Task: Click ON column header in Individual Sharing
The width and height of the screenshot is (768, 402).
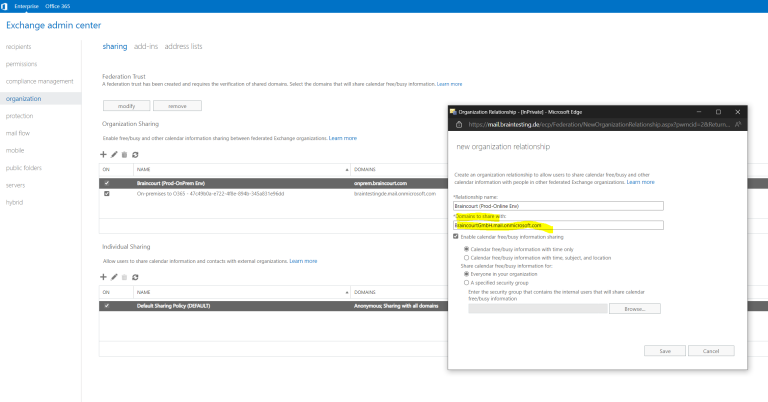Action: point(106,292)
